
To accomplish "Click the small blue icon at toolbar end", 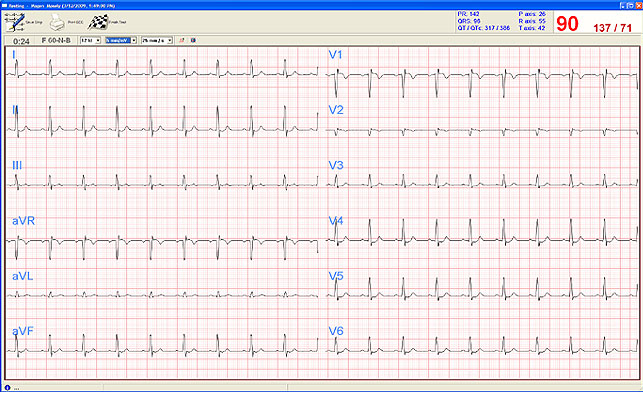I will tap(193, 41).
